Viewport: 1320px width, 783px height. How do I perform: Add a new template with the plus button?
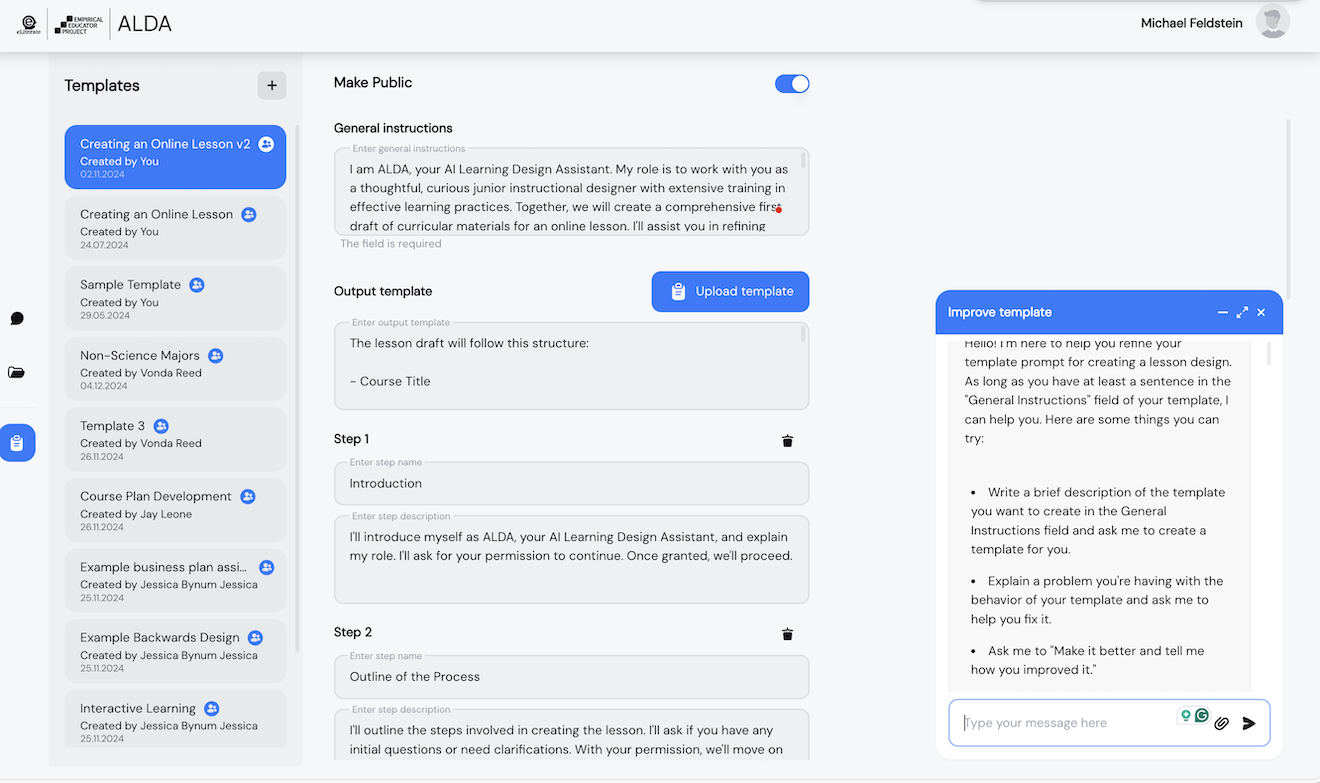click(x=271, y=85)
